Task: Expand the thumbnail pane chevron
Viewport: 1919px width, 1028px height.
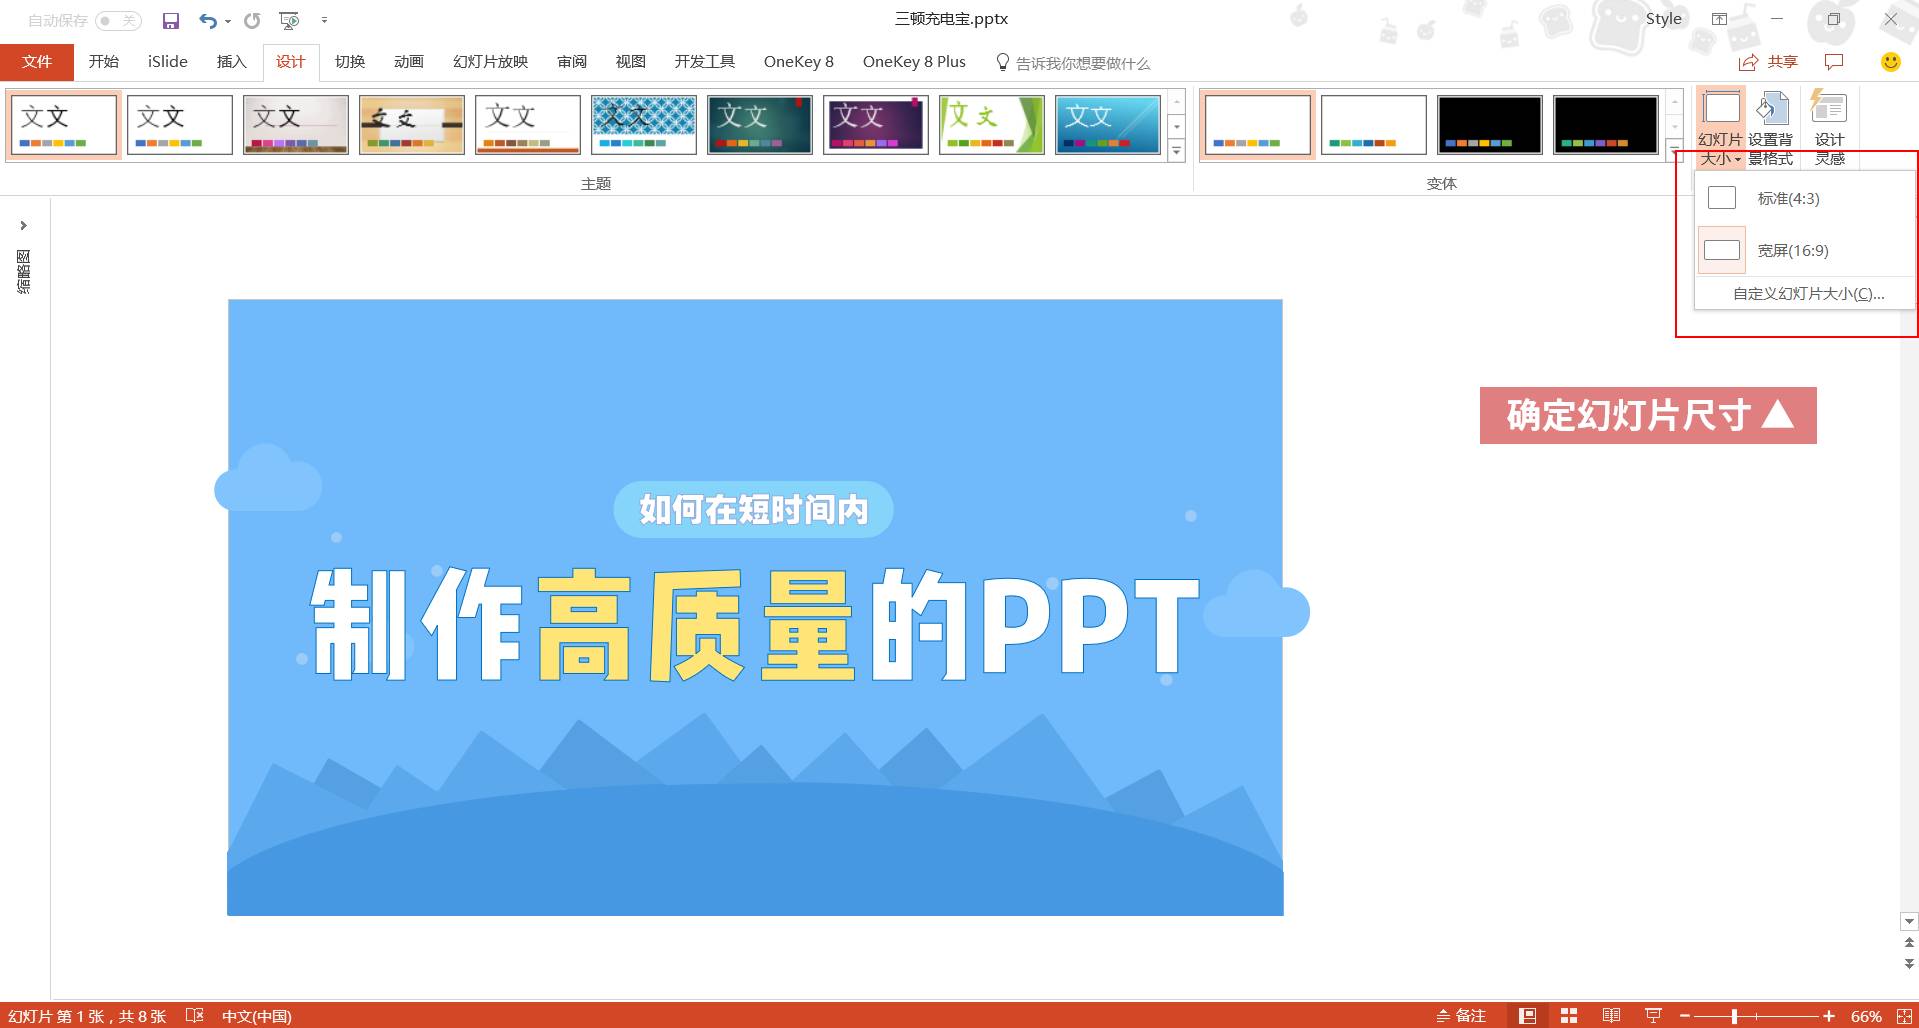Action: pyautogui.click(x=23, y=225)
